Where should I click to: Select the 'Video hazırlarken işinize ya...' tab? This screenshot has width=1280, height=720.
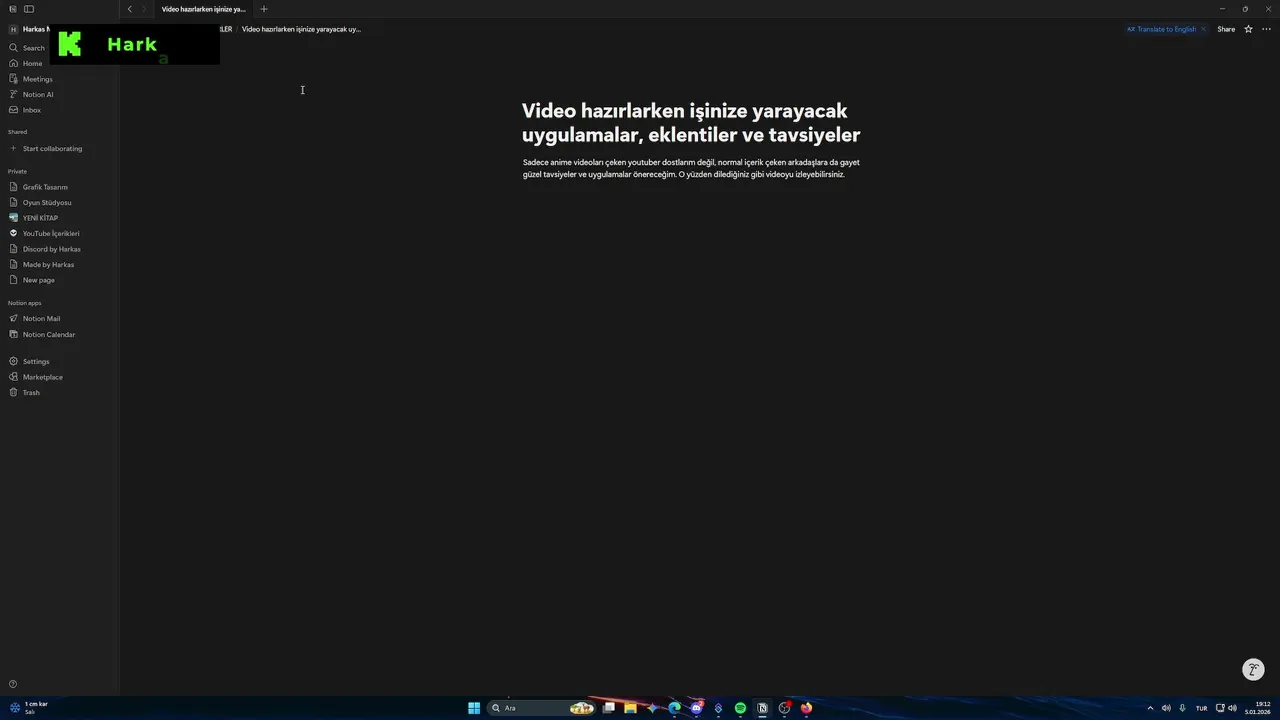coord(203,9)
